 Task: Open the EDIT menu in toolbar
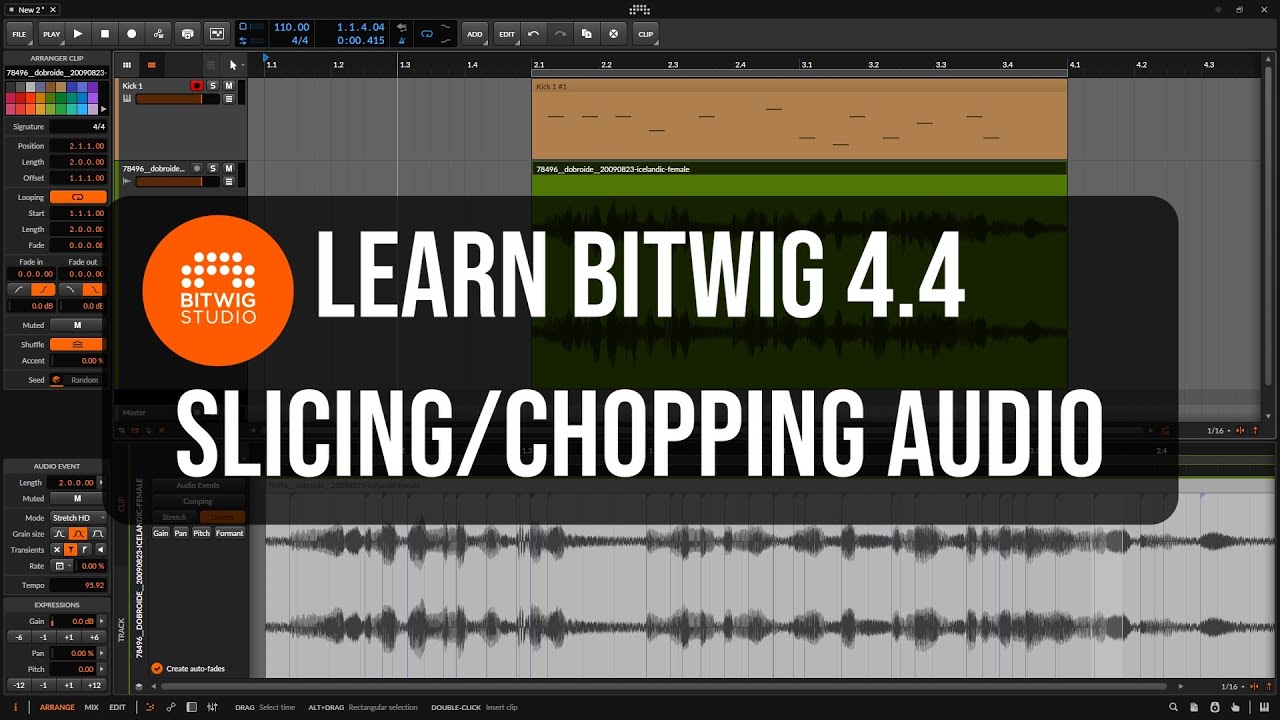tap(507, 34)
